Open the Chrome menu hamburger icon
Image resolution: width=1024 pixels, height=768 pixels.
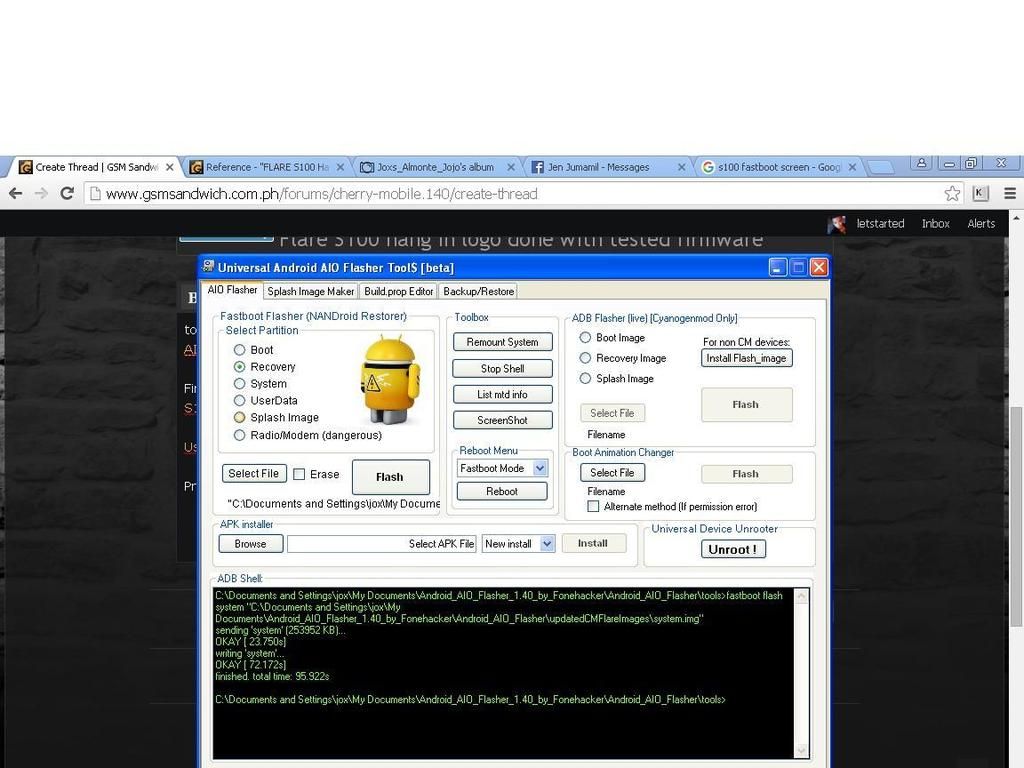click(x=1010, y=193)
